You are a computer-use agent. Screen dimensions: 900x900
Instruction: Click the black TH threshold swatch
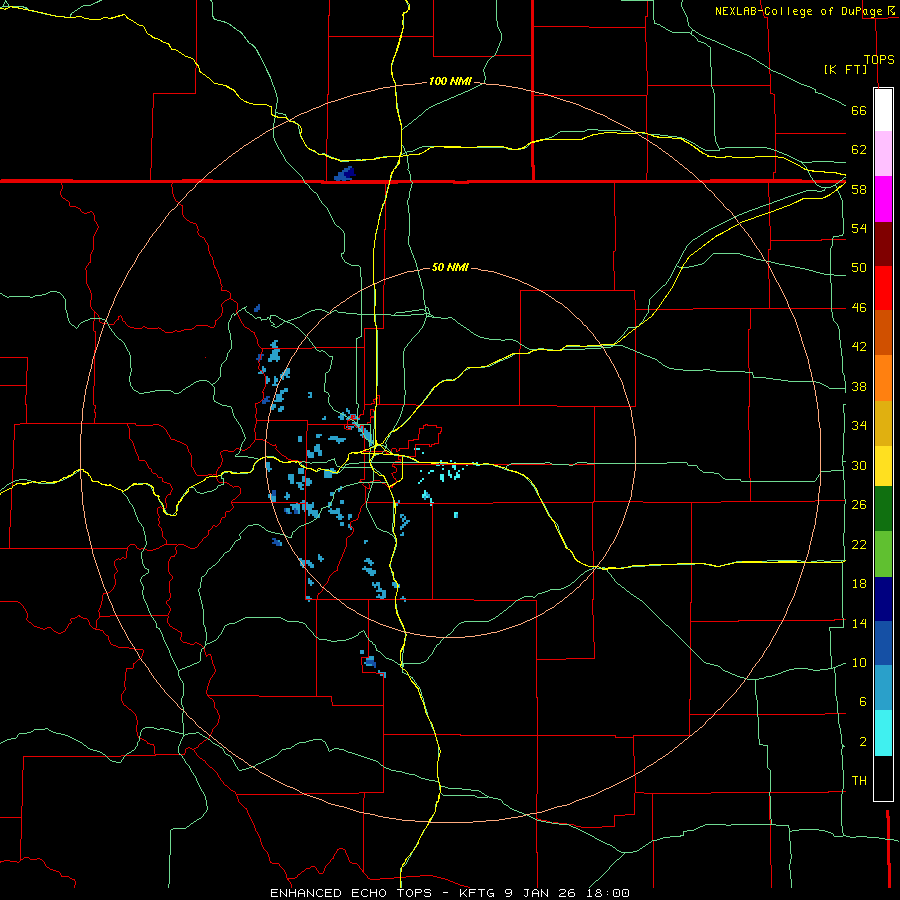[x=883, y=778]
